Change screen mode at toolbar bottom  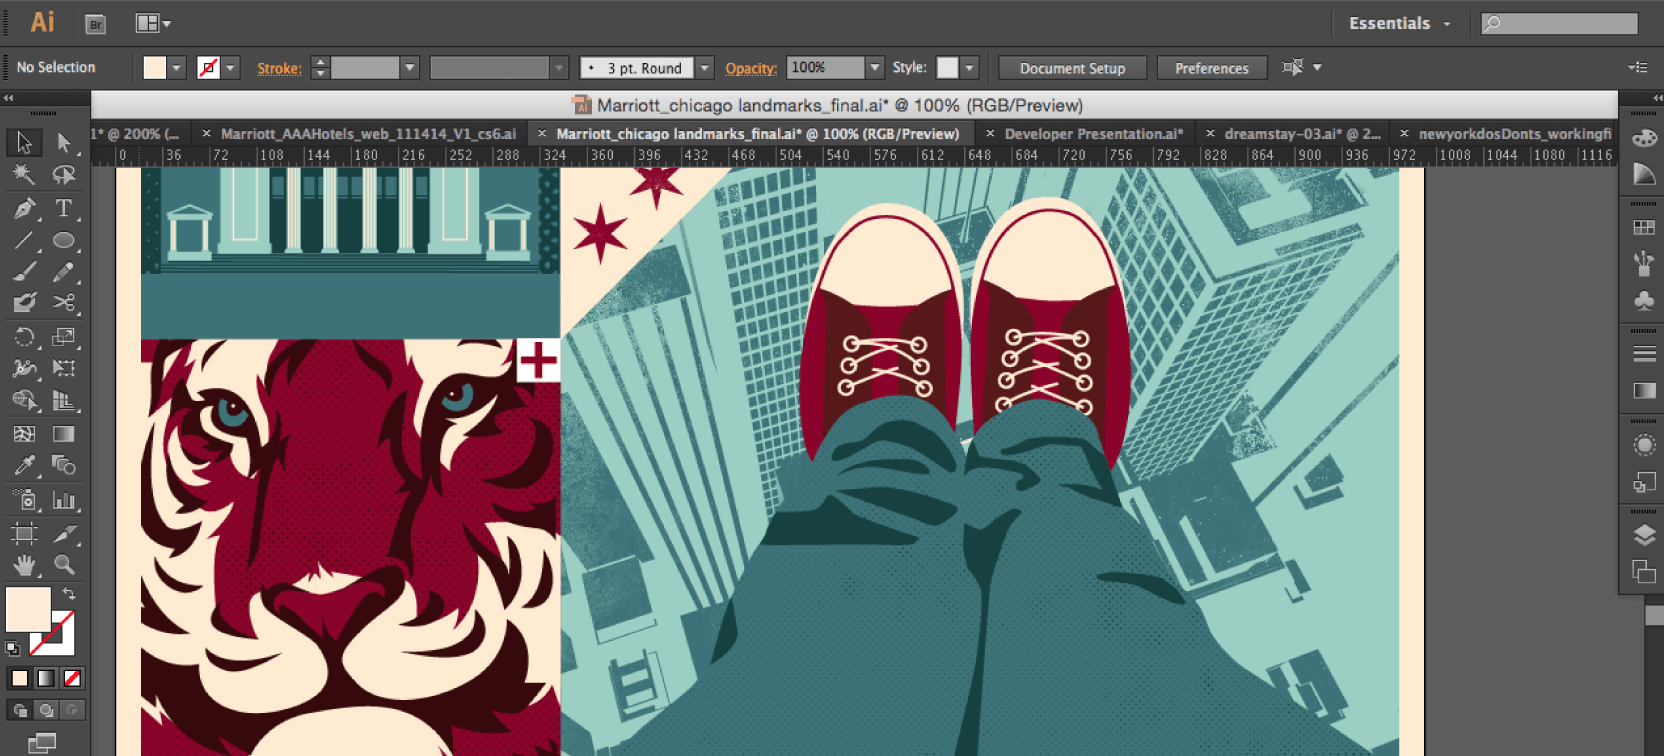[42, 743]
